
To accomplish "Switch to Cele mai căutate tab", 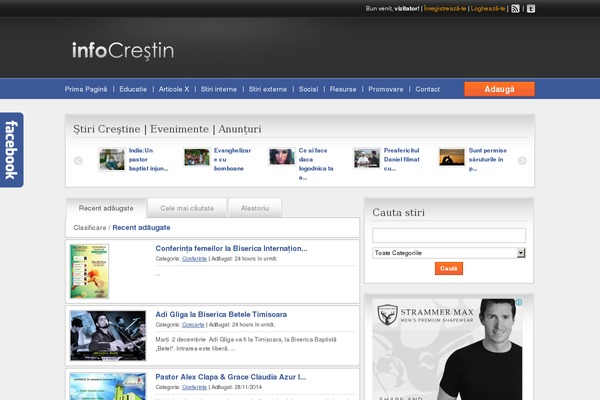I will [187, 208].
